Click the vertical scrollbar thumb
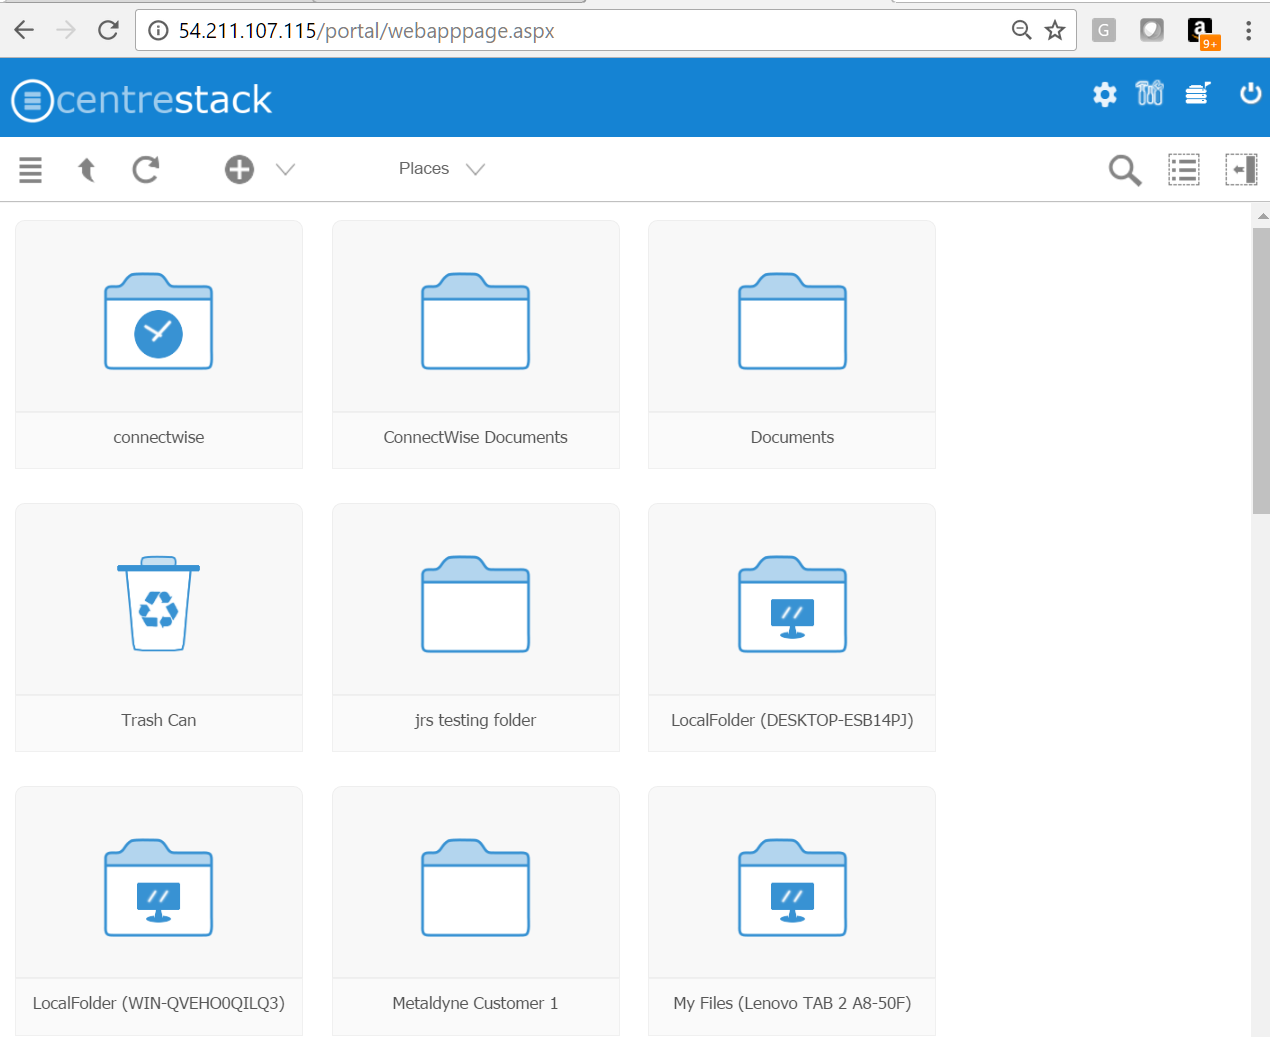The width and height of the screenshot is (1270, 1037). pos(1261,371)
